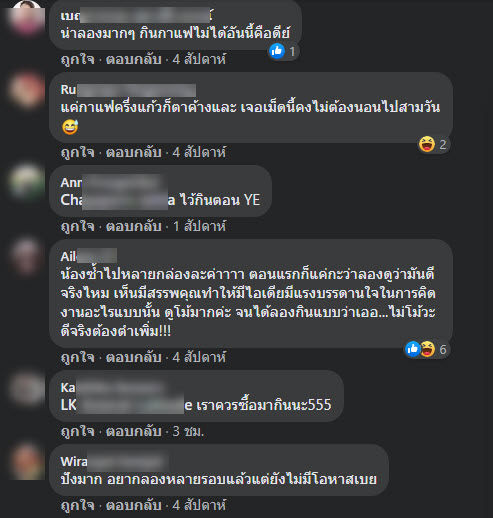
Task: Open the haha reaction count on Ru comment
Action: click(433, 144)
